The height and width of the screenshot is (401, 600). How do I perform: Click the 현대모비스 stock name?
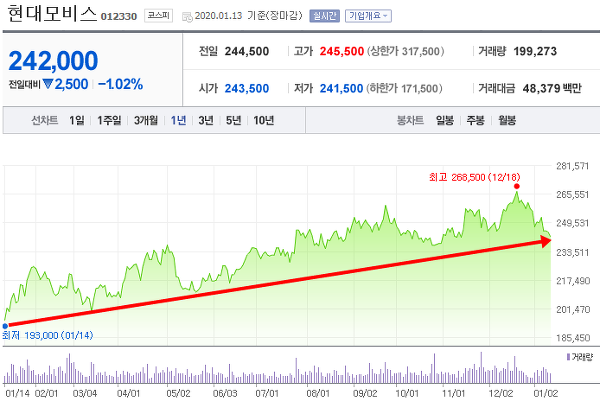[x=52, y=14]
